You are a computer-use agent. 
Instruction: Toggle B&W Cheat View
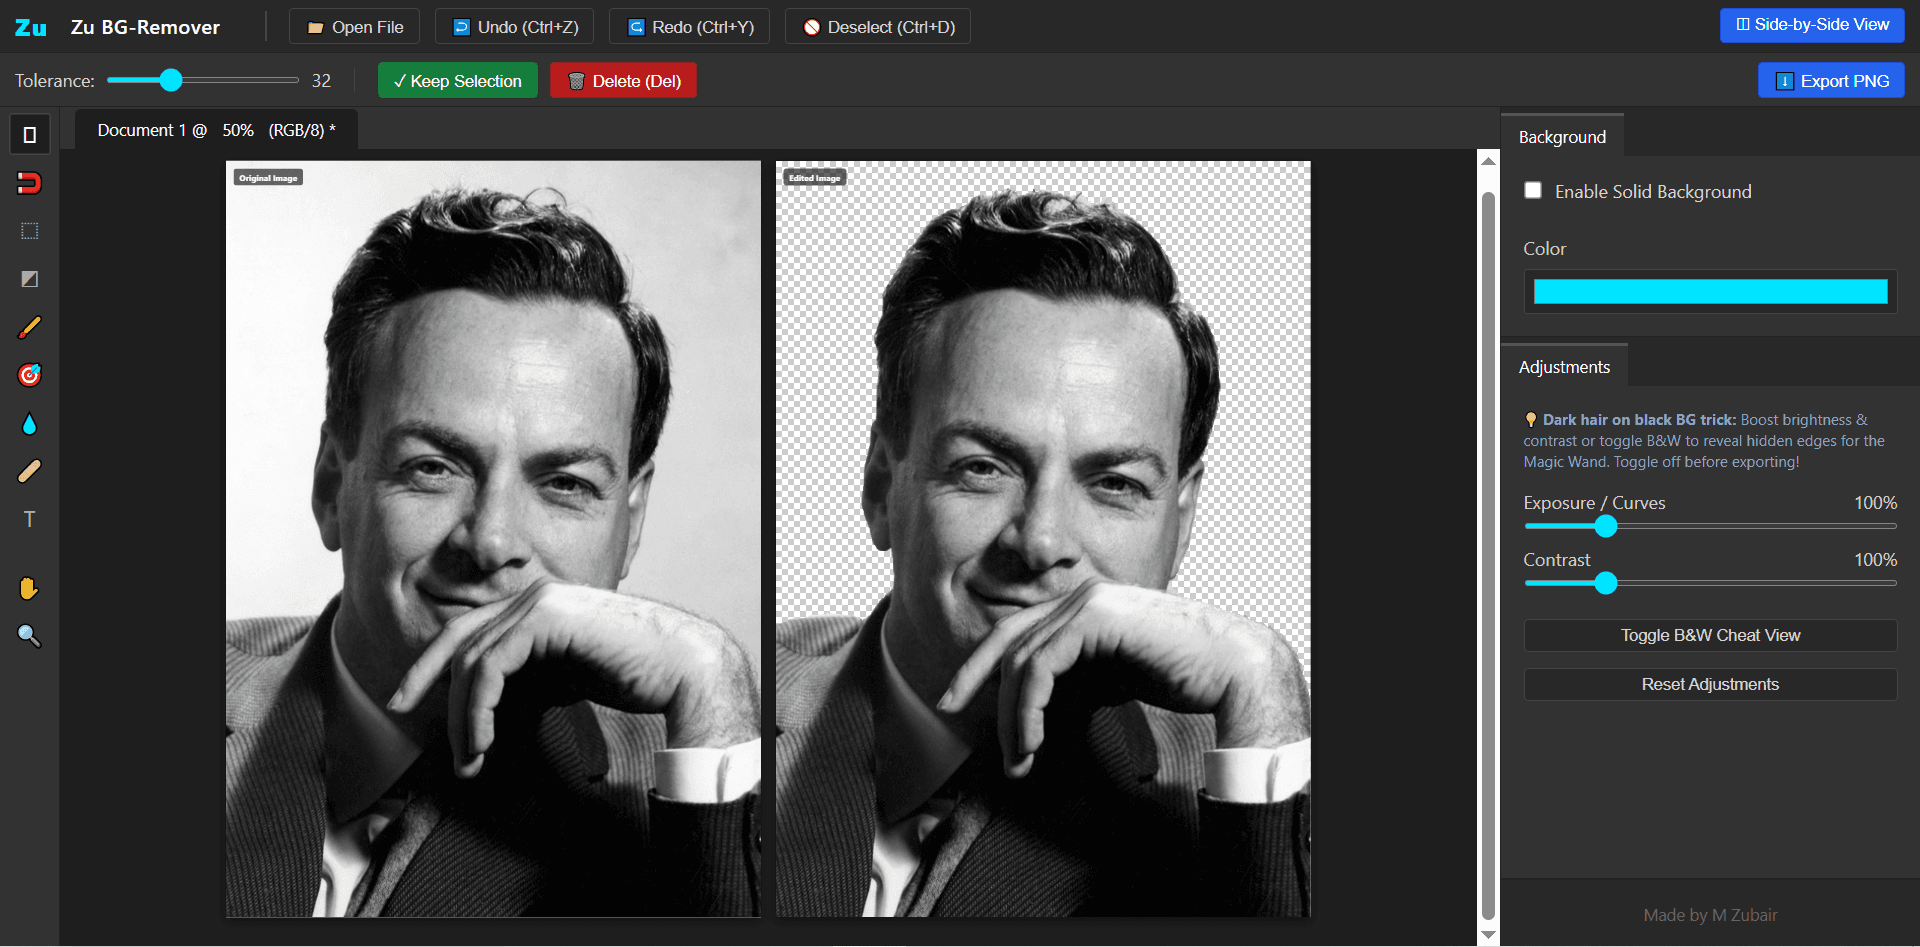point(1711,636)
